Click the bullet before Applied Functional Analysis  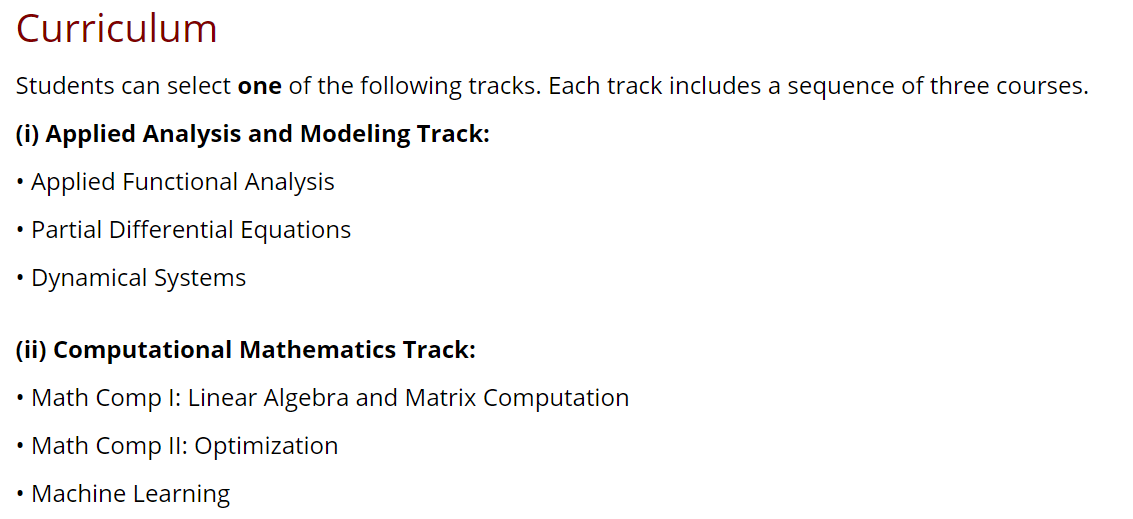pyautogui.click(x=20, y=183)
